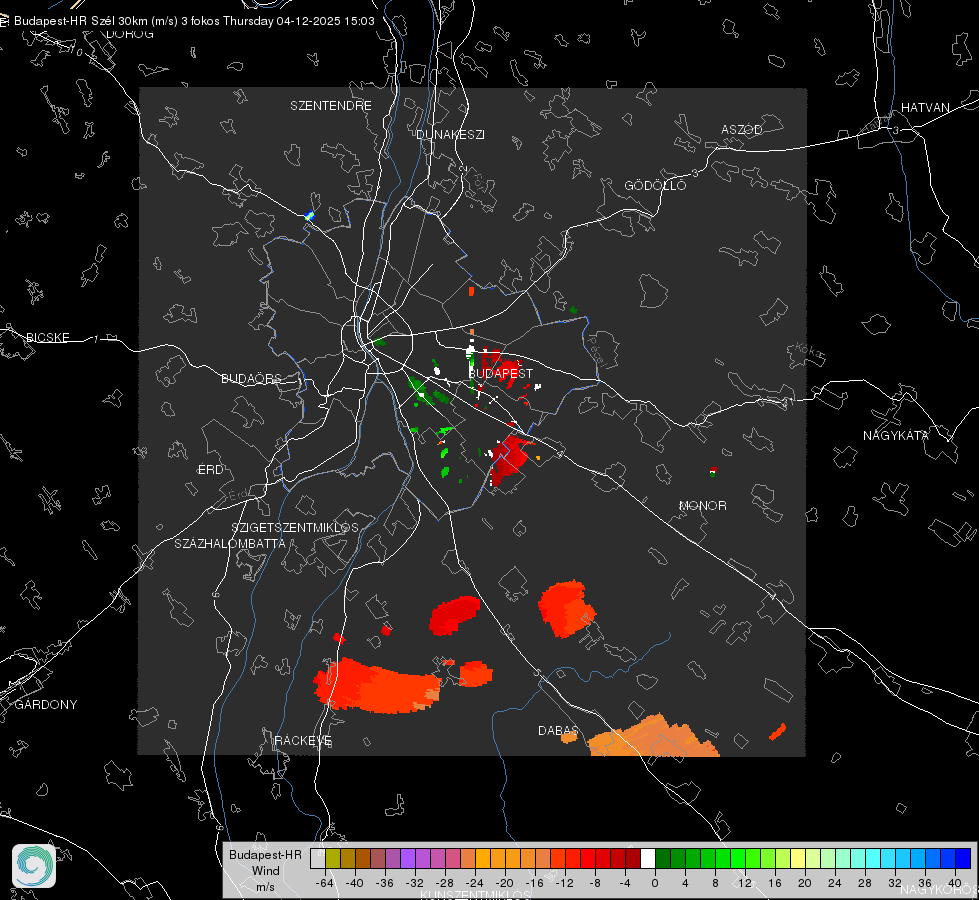Click the -64 legend value
Viewport: 979px width, 900px height.
pos(325,883)
